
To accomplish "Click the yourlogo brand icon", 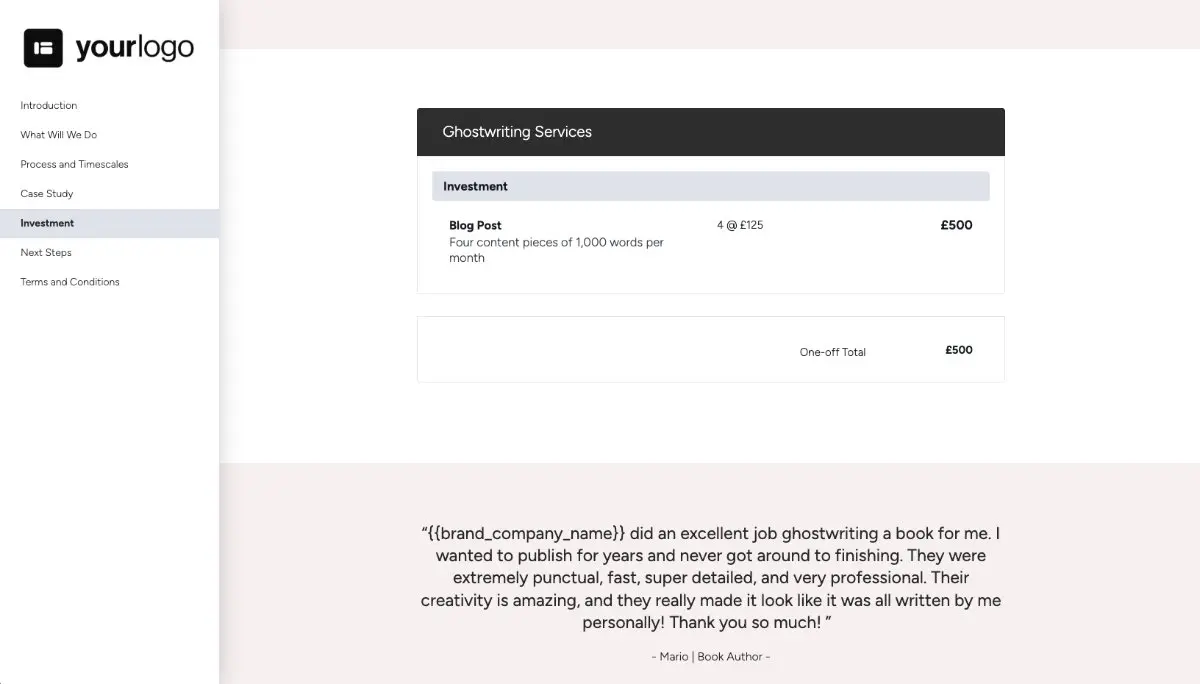I will click(x=42, y=46).
